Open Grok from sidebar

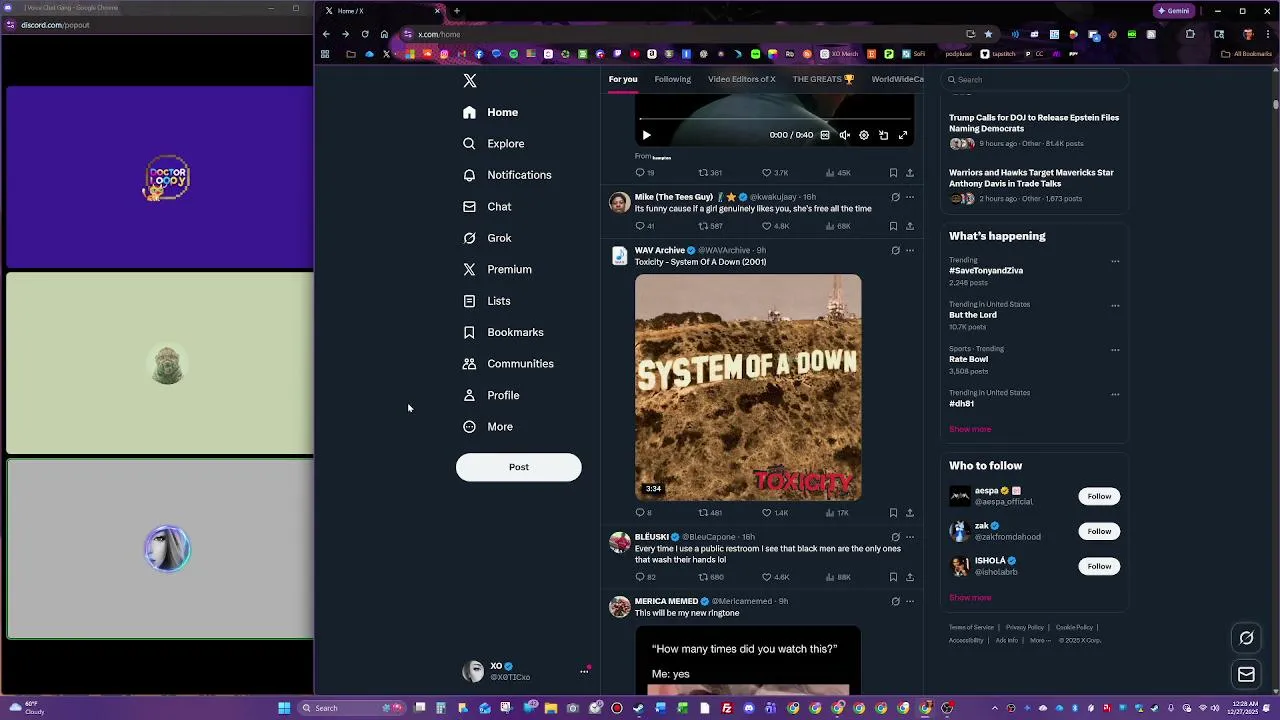tap(487, 238)
